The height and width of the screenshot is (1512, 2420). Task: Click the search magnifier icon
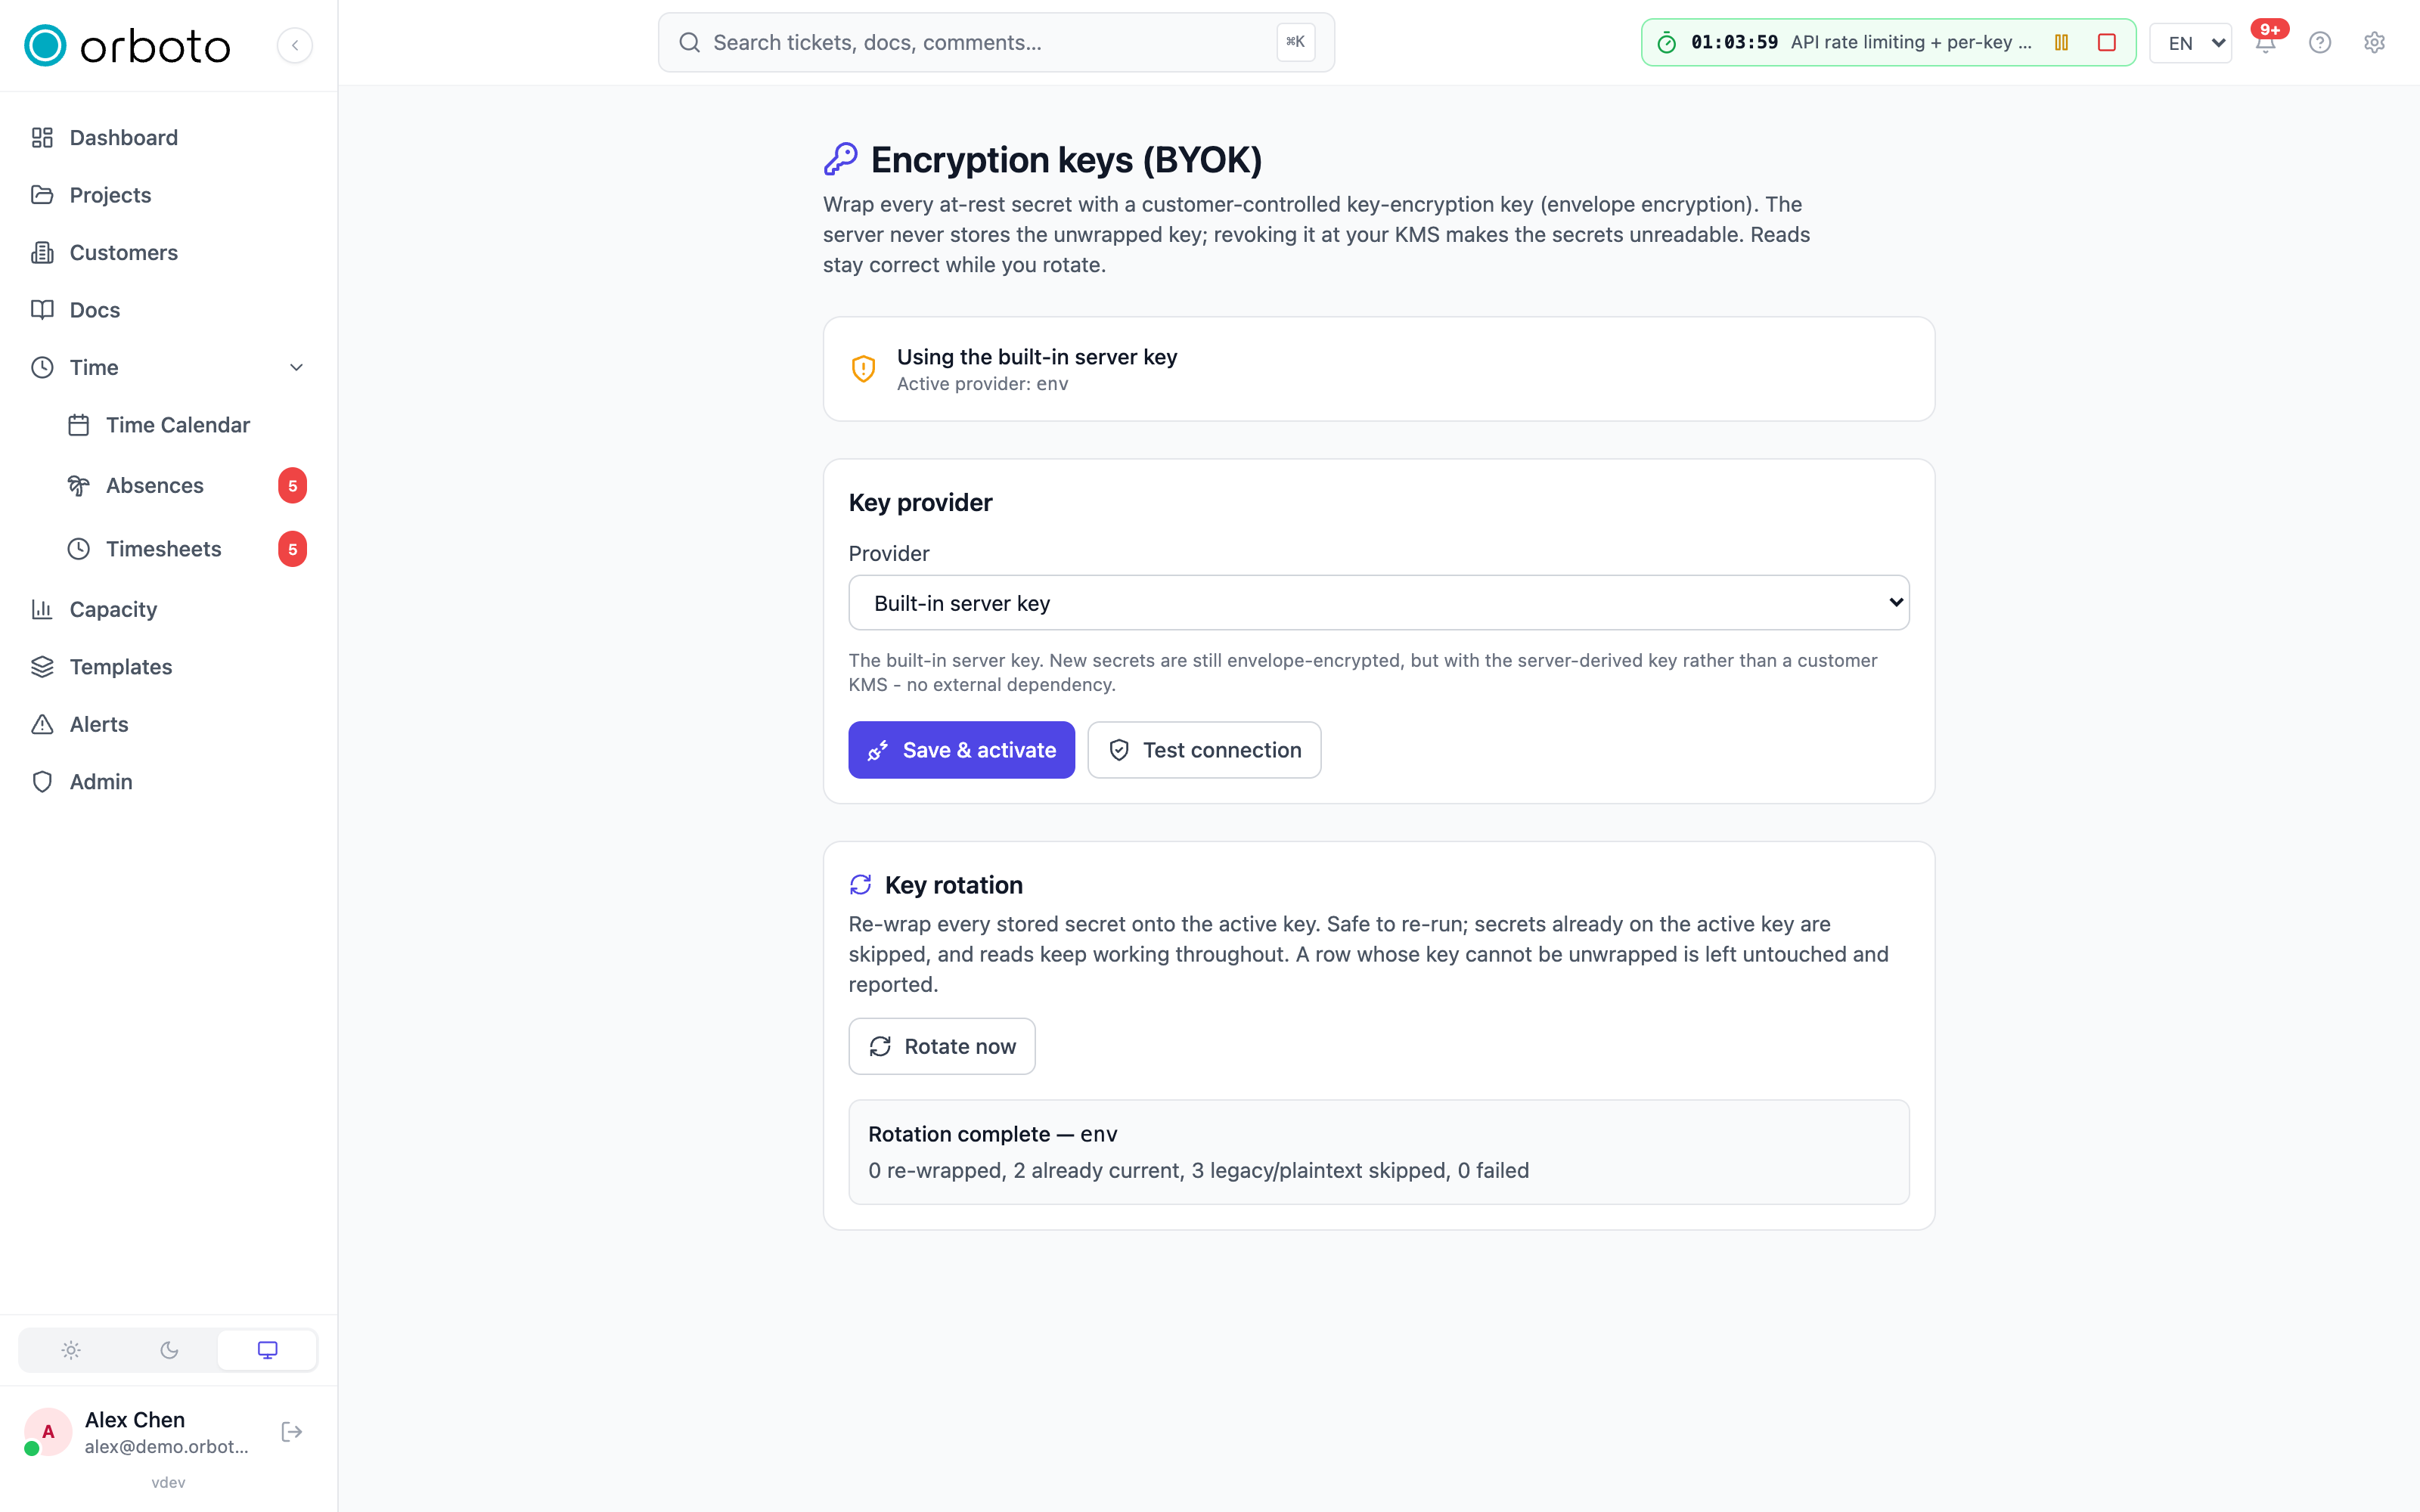689,43
